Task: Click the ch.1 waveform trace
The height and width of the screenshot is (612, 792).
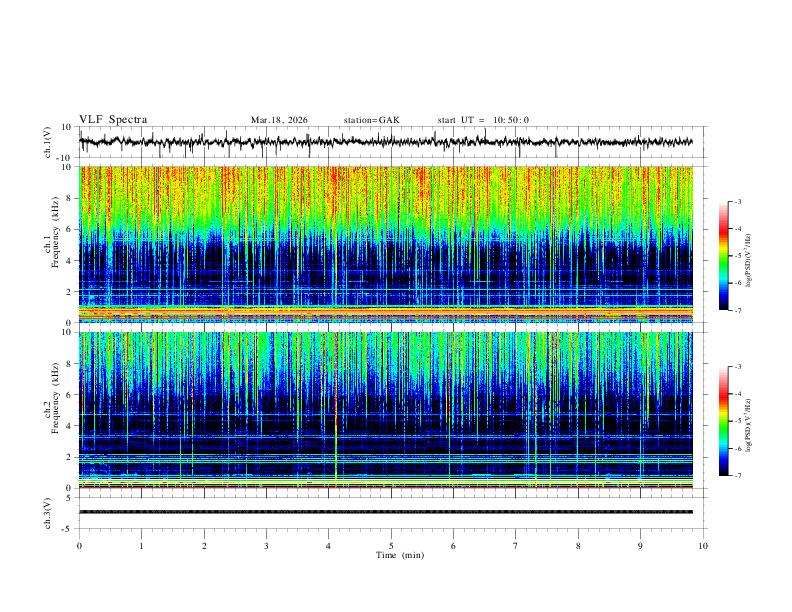Action: [x=386, y=142]
